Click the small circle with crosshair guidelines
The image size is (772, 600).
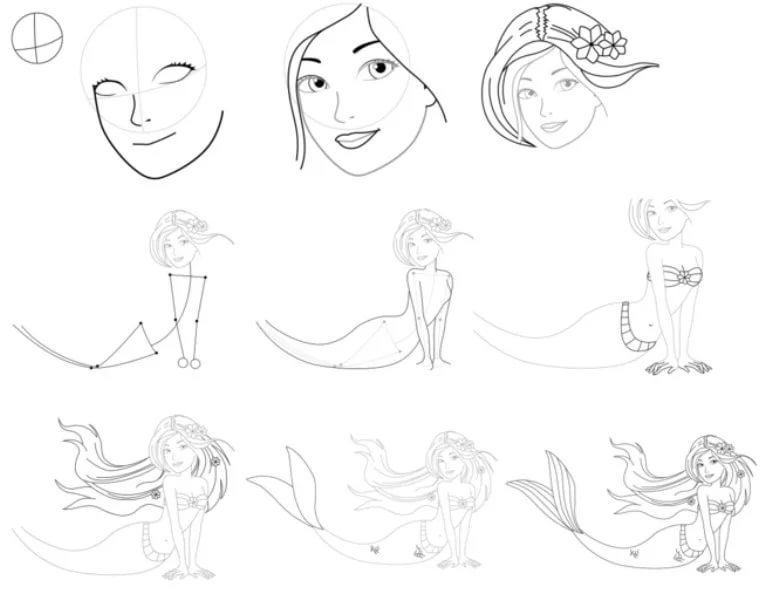[x=36, y=39]
